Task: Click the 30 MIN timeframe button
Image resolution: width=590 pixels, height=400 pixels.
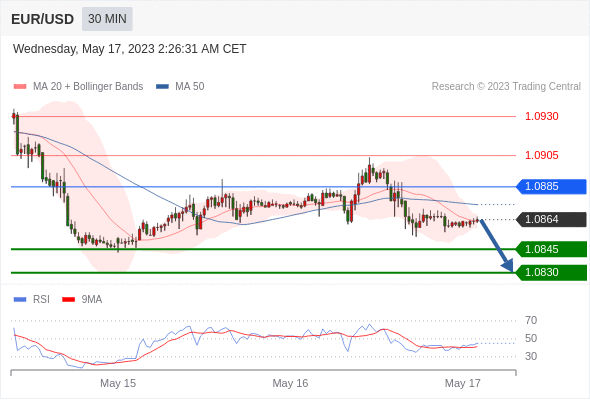Action: [107, 19]
